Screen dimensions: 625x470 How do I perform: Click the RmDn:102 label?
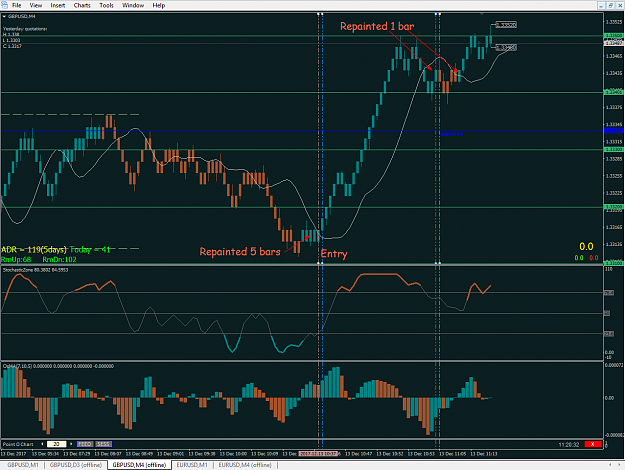coord(59,260)
